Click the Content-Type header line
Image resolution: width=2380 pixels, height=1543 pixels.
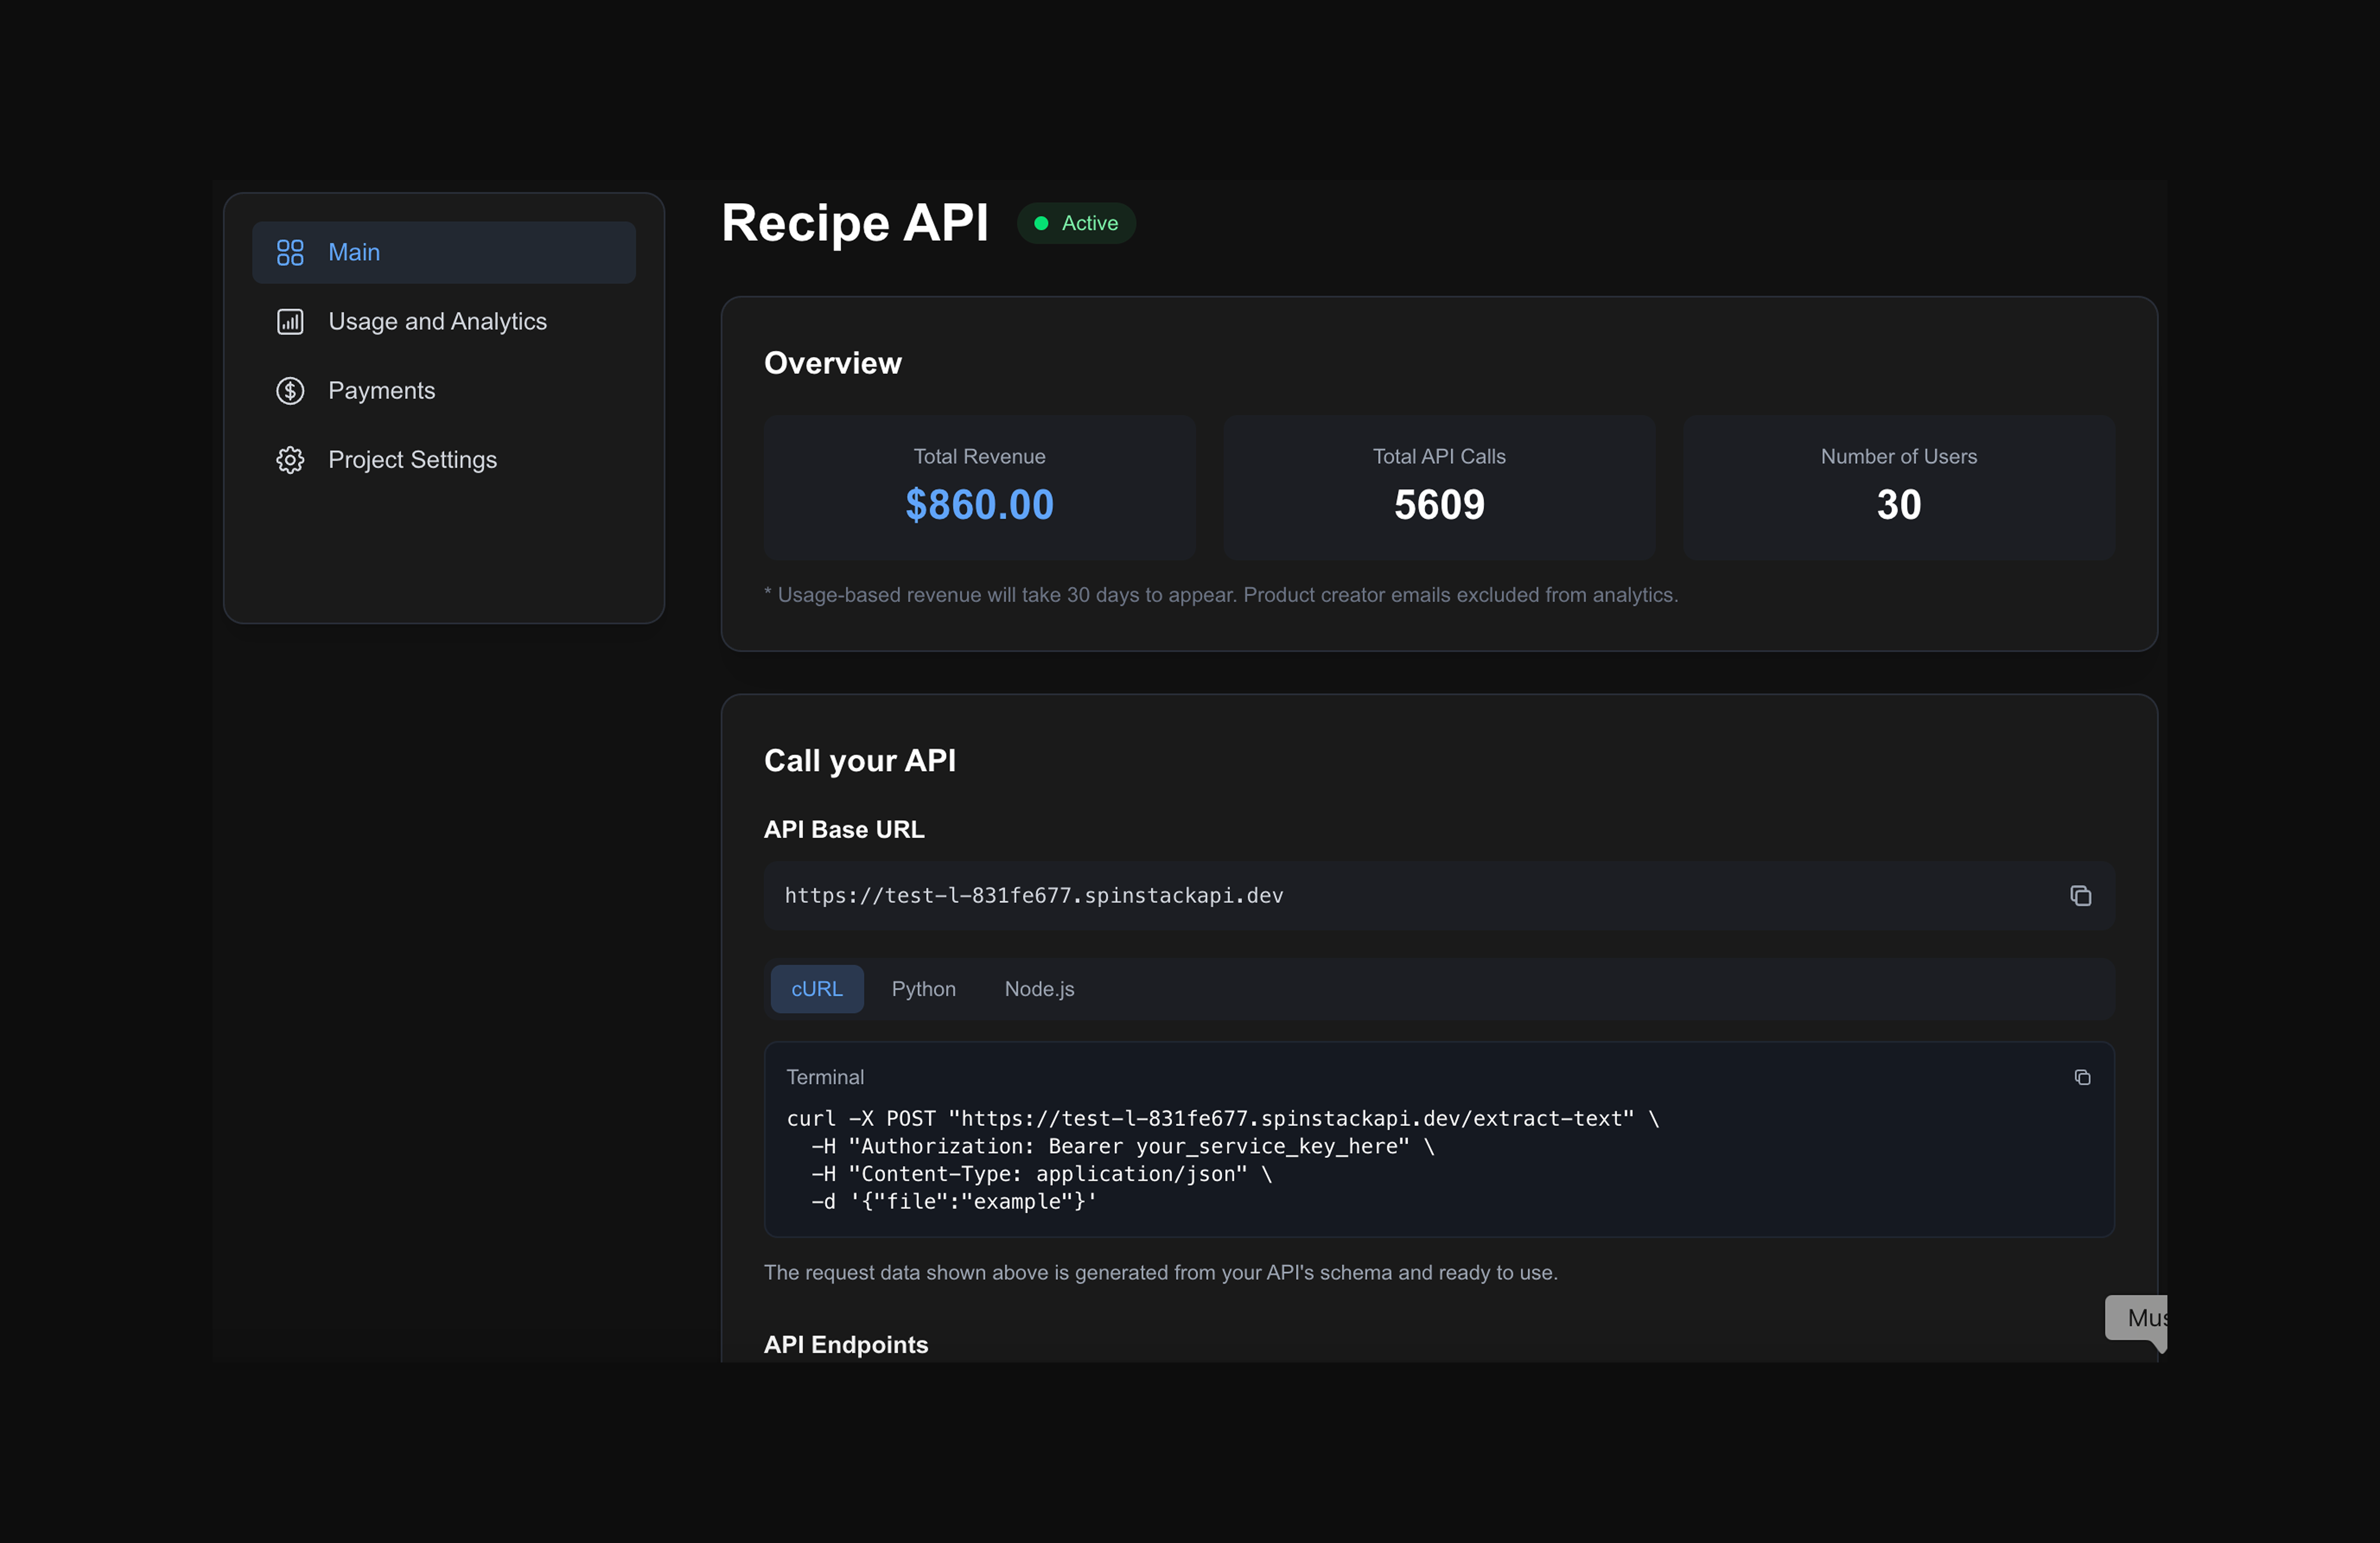click(1041, 1174)
